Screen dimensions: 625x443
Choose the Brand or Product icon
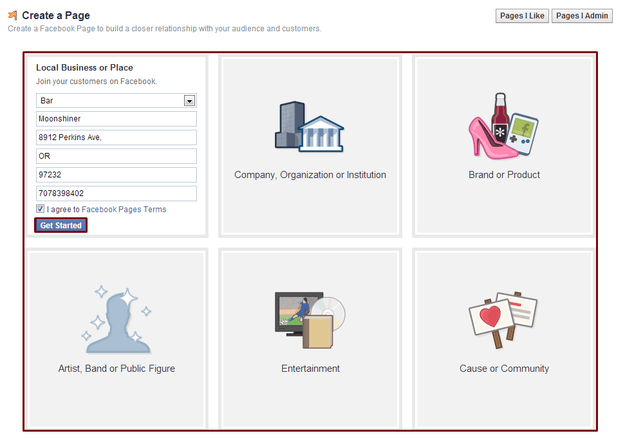(503, 126)
